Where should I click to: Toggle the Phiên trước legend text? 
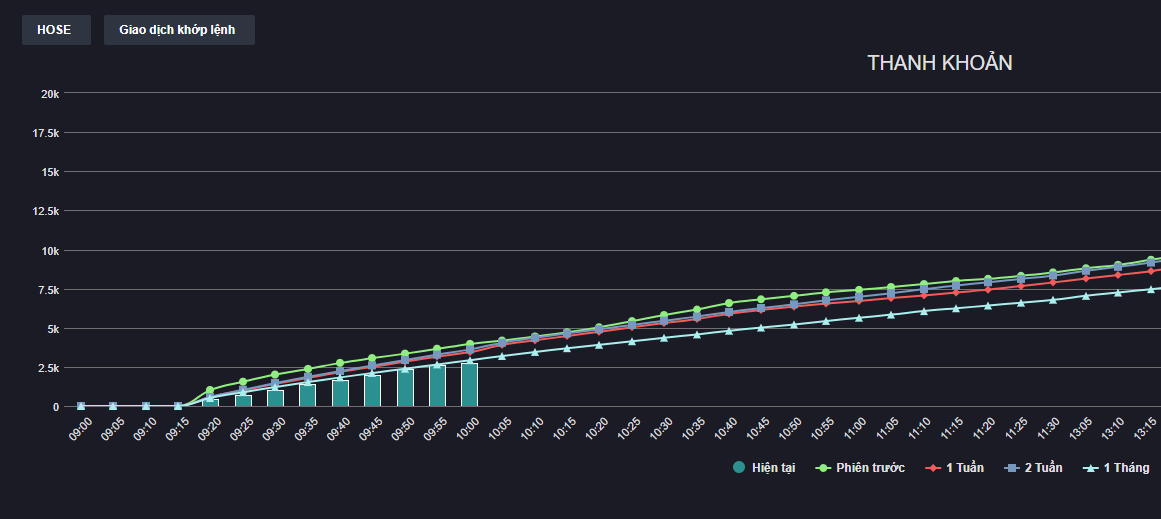870,468
